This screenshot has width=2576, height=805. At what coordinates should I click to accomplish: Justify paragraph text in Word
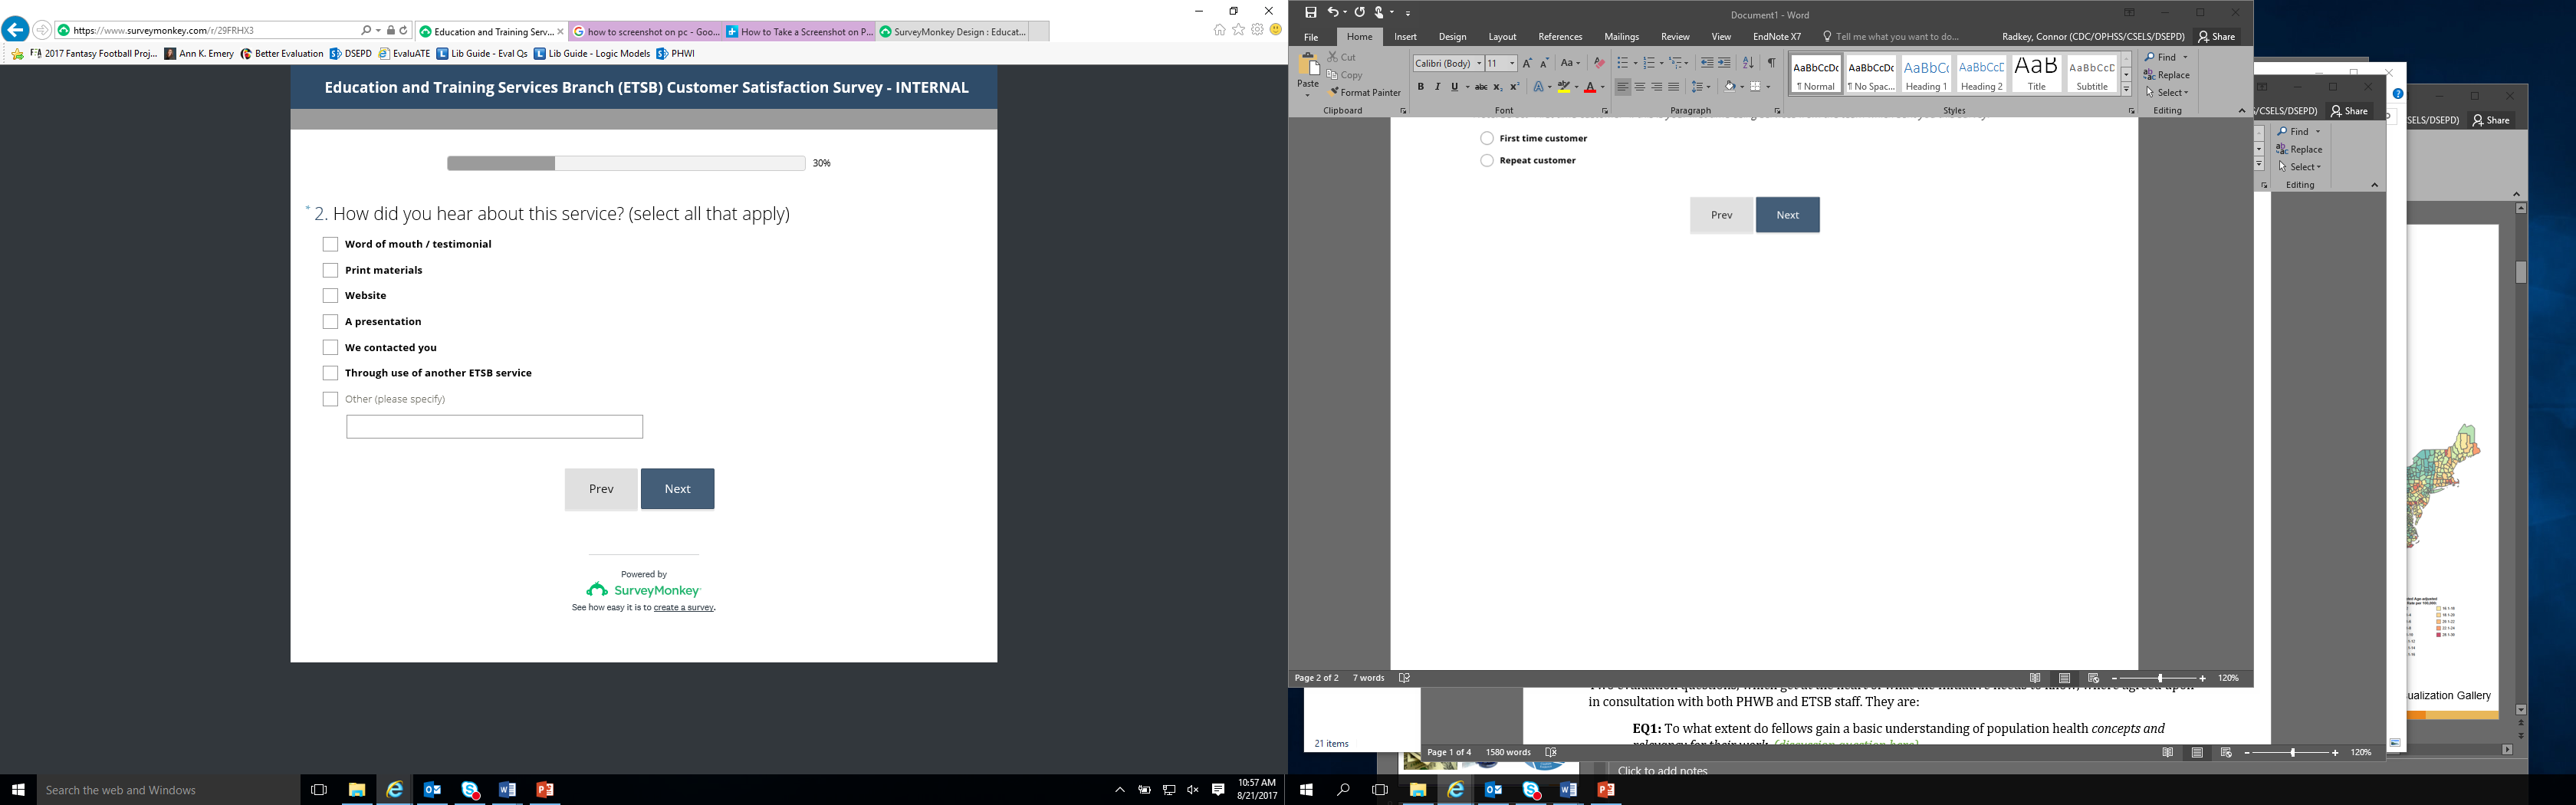tap(1674, 87)
